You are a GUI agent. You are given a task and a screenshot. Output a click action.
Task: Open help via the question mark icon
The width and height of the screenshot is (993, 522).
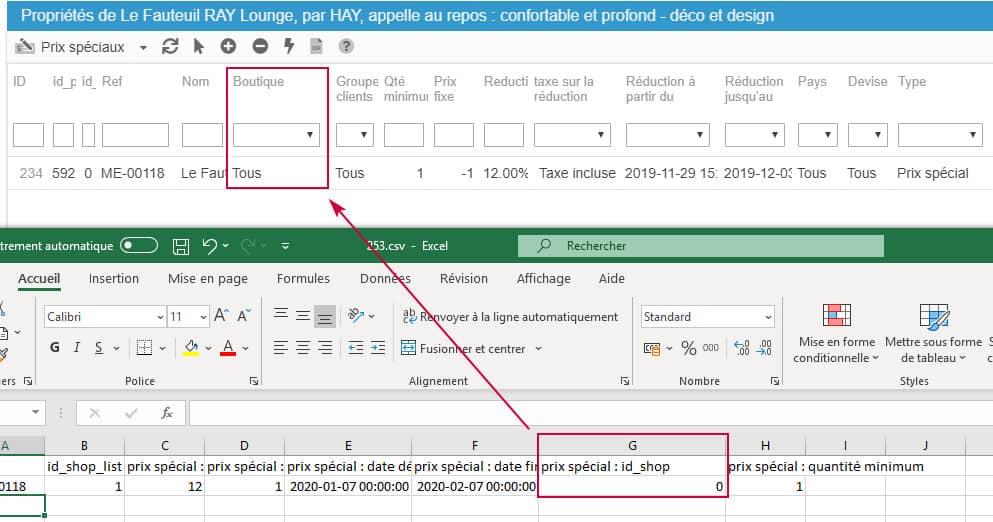346,47
